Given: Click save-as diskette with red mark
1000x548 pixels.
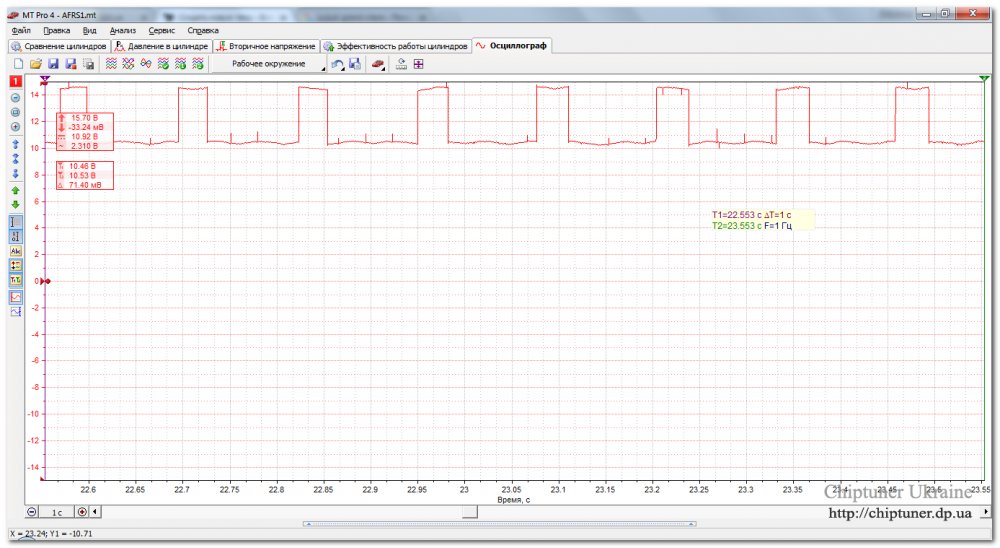Looking at the screenshot, I should point(71,64).
